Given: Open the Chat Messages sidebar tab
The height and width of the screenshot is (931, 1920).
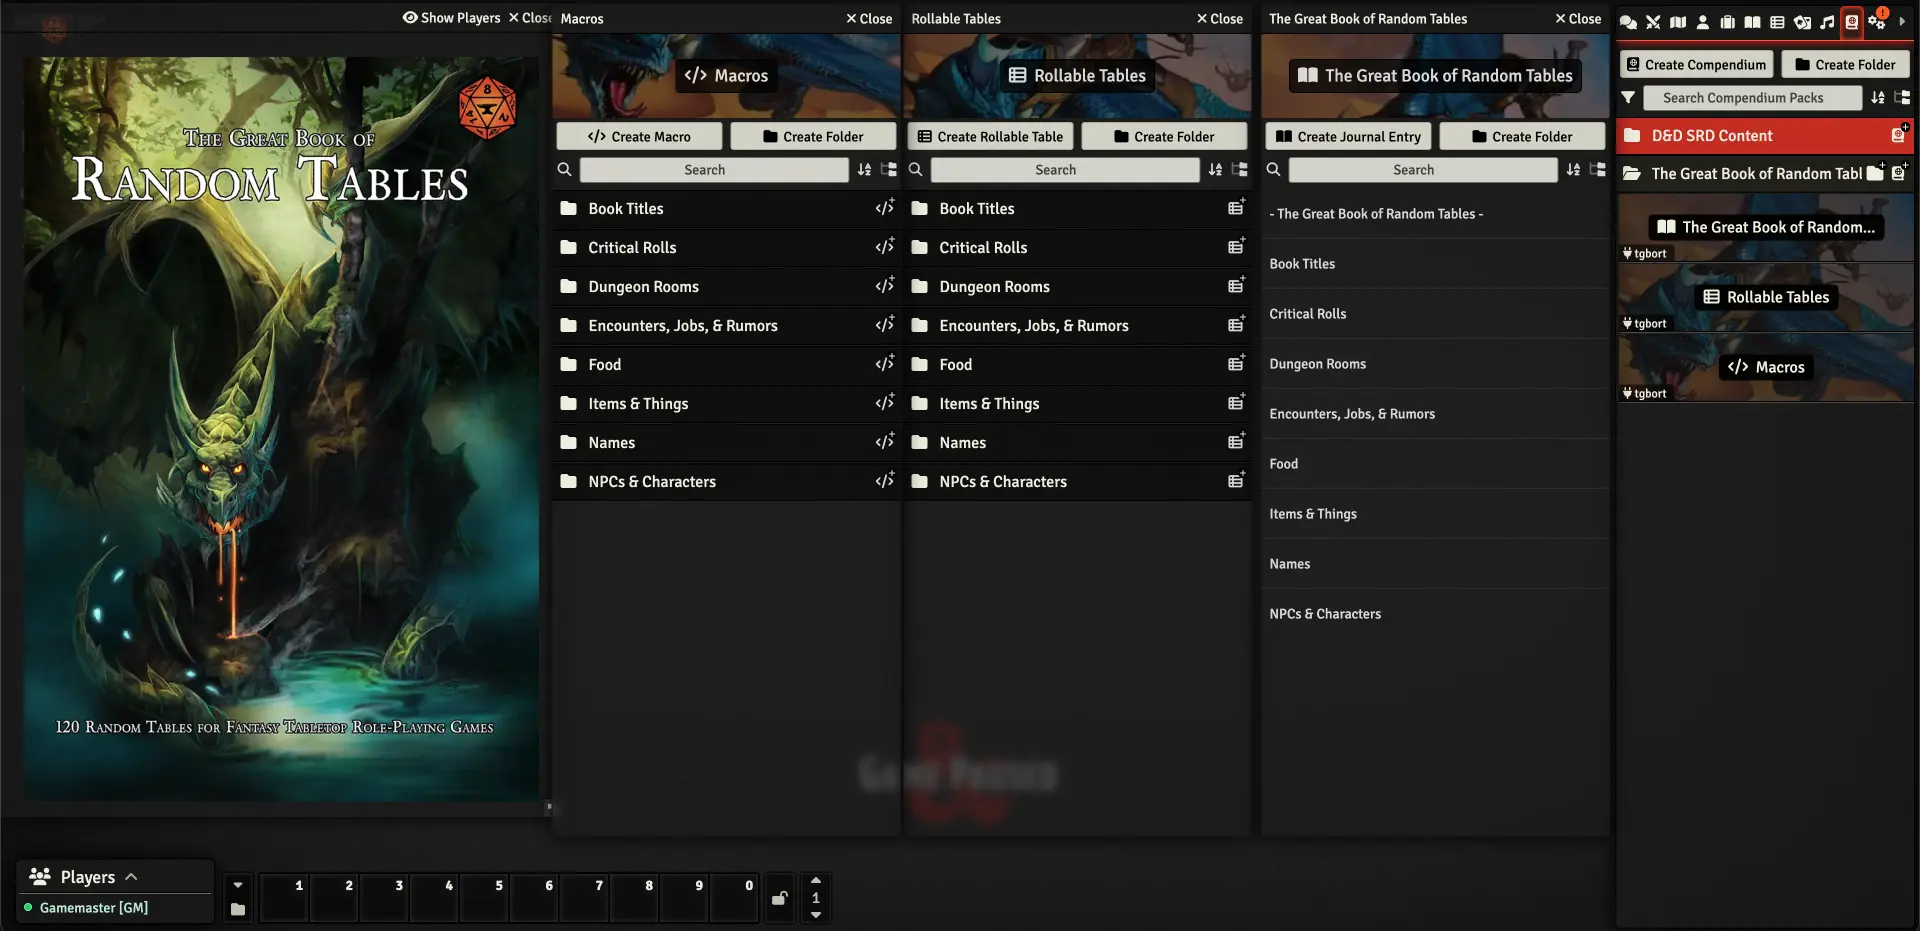Looking at the screenshot, I should coord(1628,21).
